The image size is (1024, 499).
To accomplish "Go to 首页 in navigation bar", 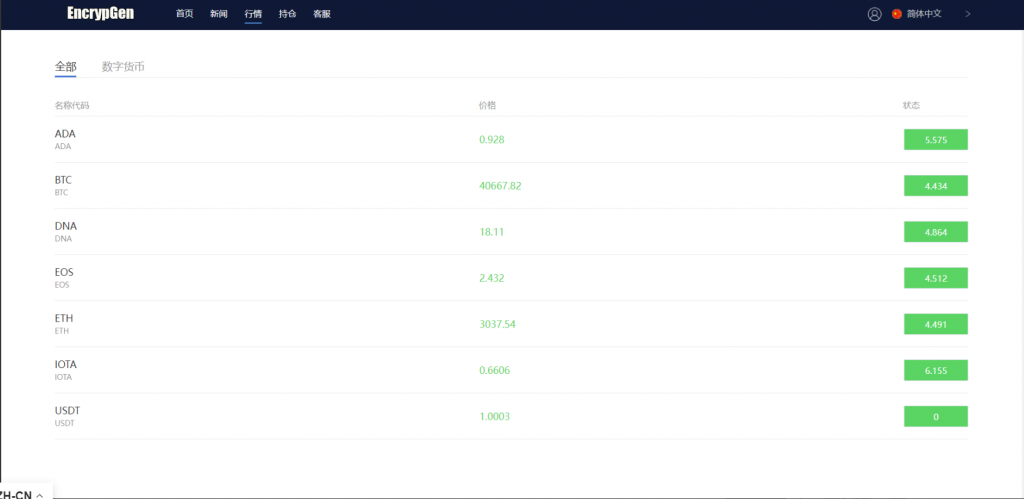I will (x=184, y=14).
